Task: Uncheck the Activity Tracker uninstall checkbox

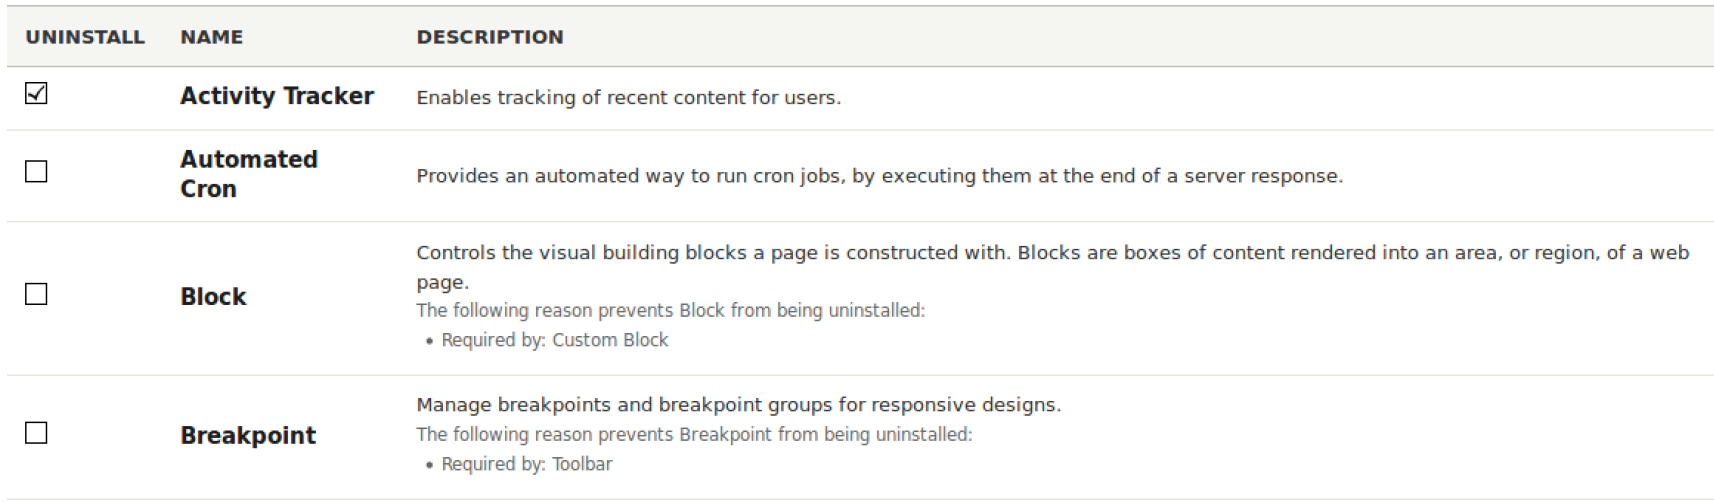Action: (x=36, y=94)
